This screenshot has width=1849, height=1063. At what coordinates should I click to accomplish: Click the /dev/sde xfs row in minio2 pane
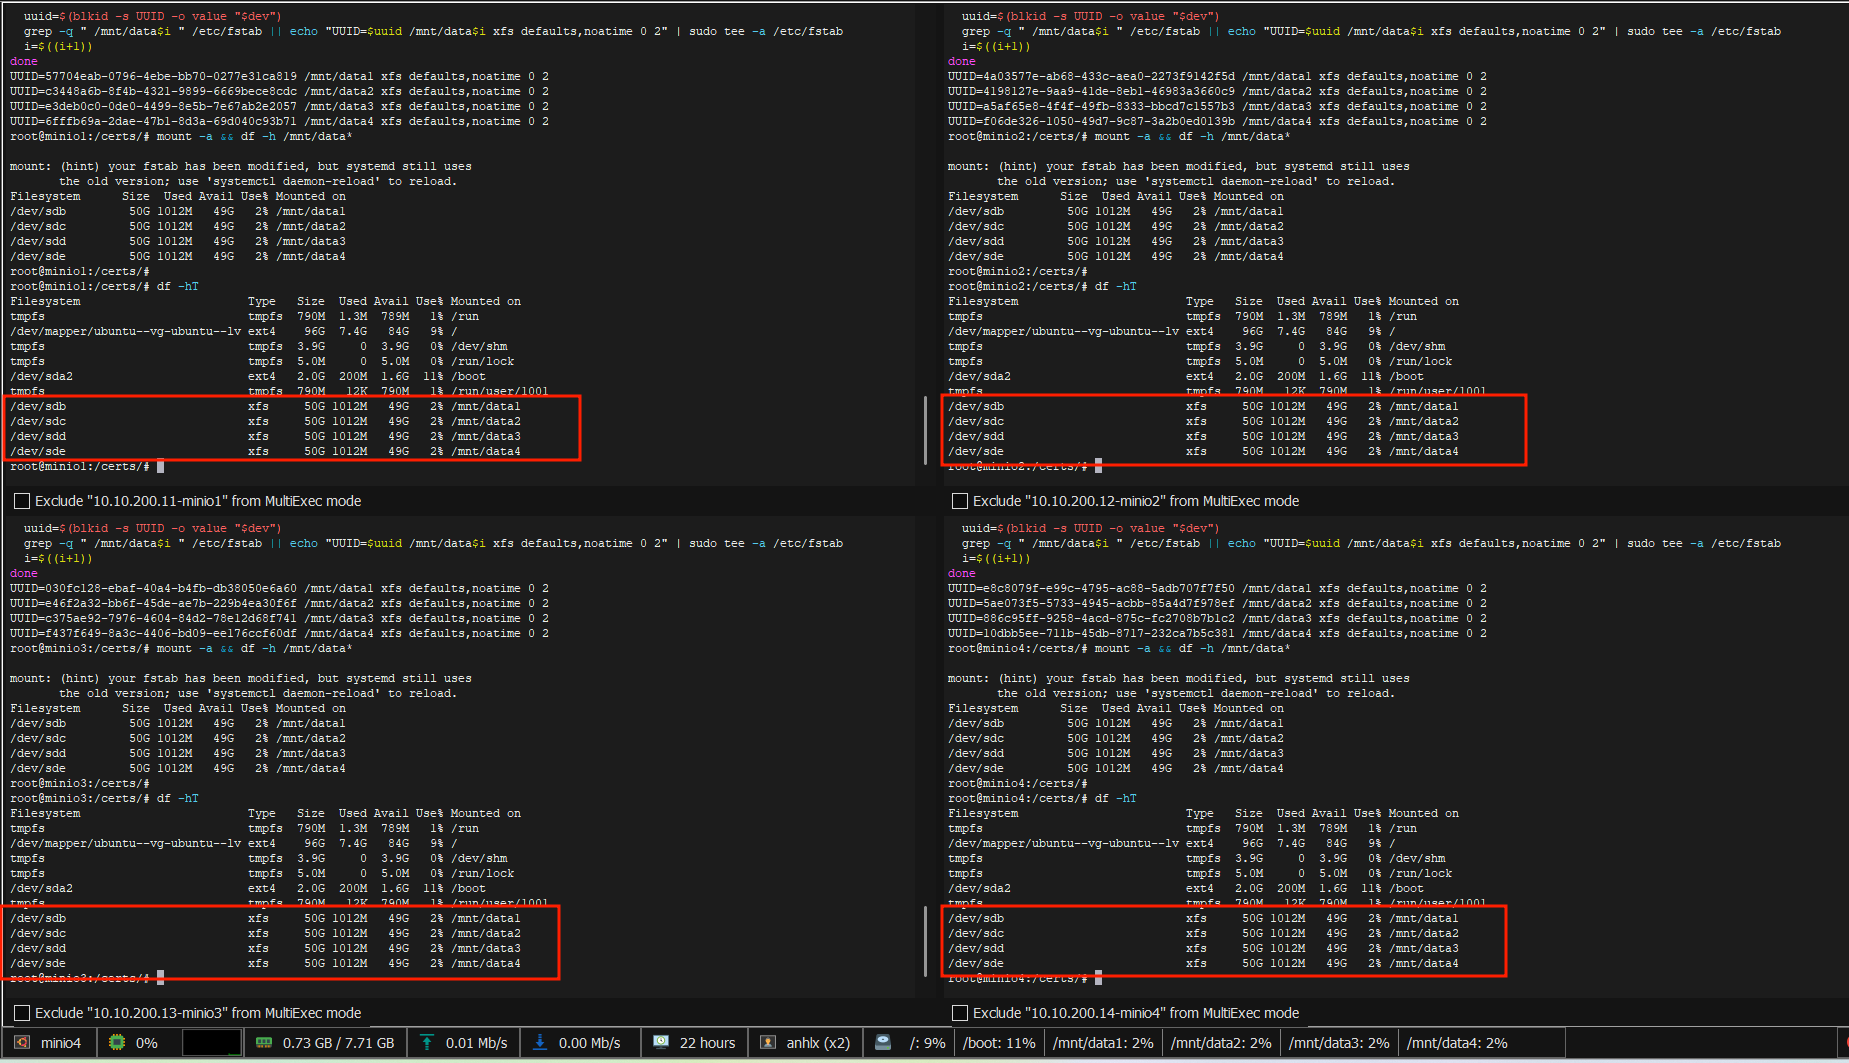(1203, 451)
